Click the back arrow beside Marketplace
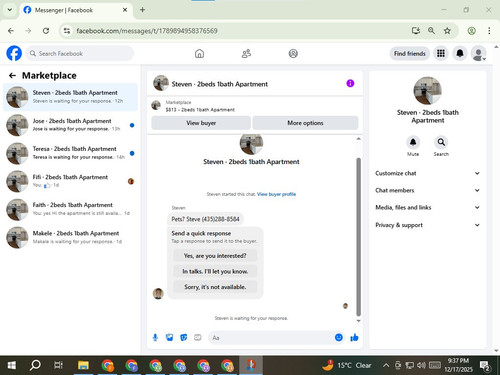500x375 pixels. (x=12, y=76)
